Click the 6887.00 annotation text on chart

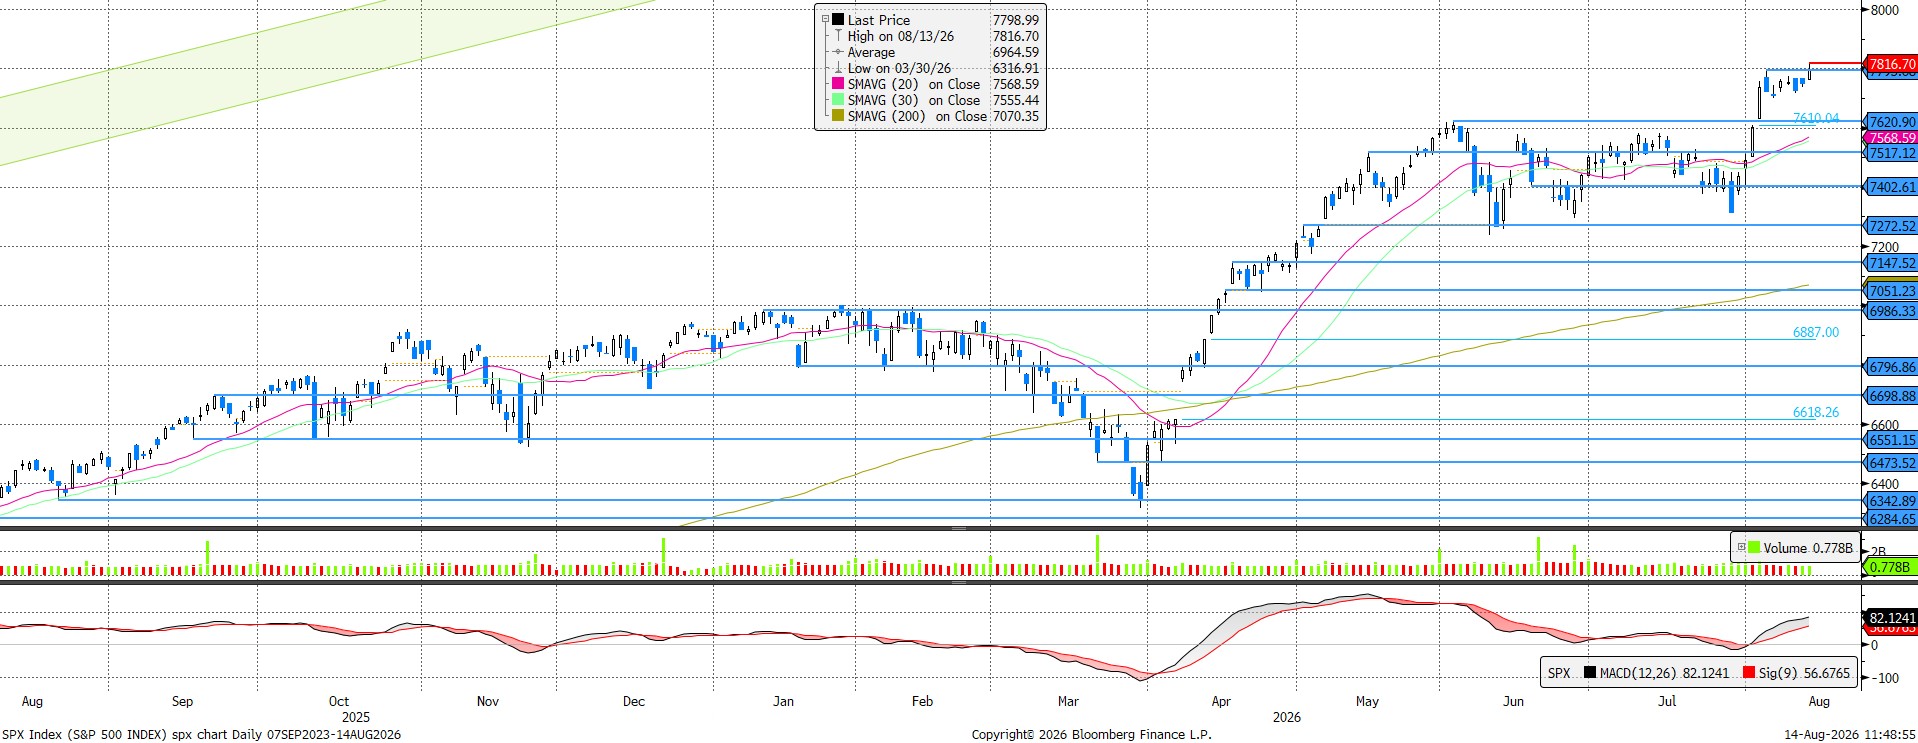1815,332
